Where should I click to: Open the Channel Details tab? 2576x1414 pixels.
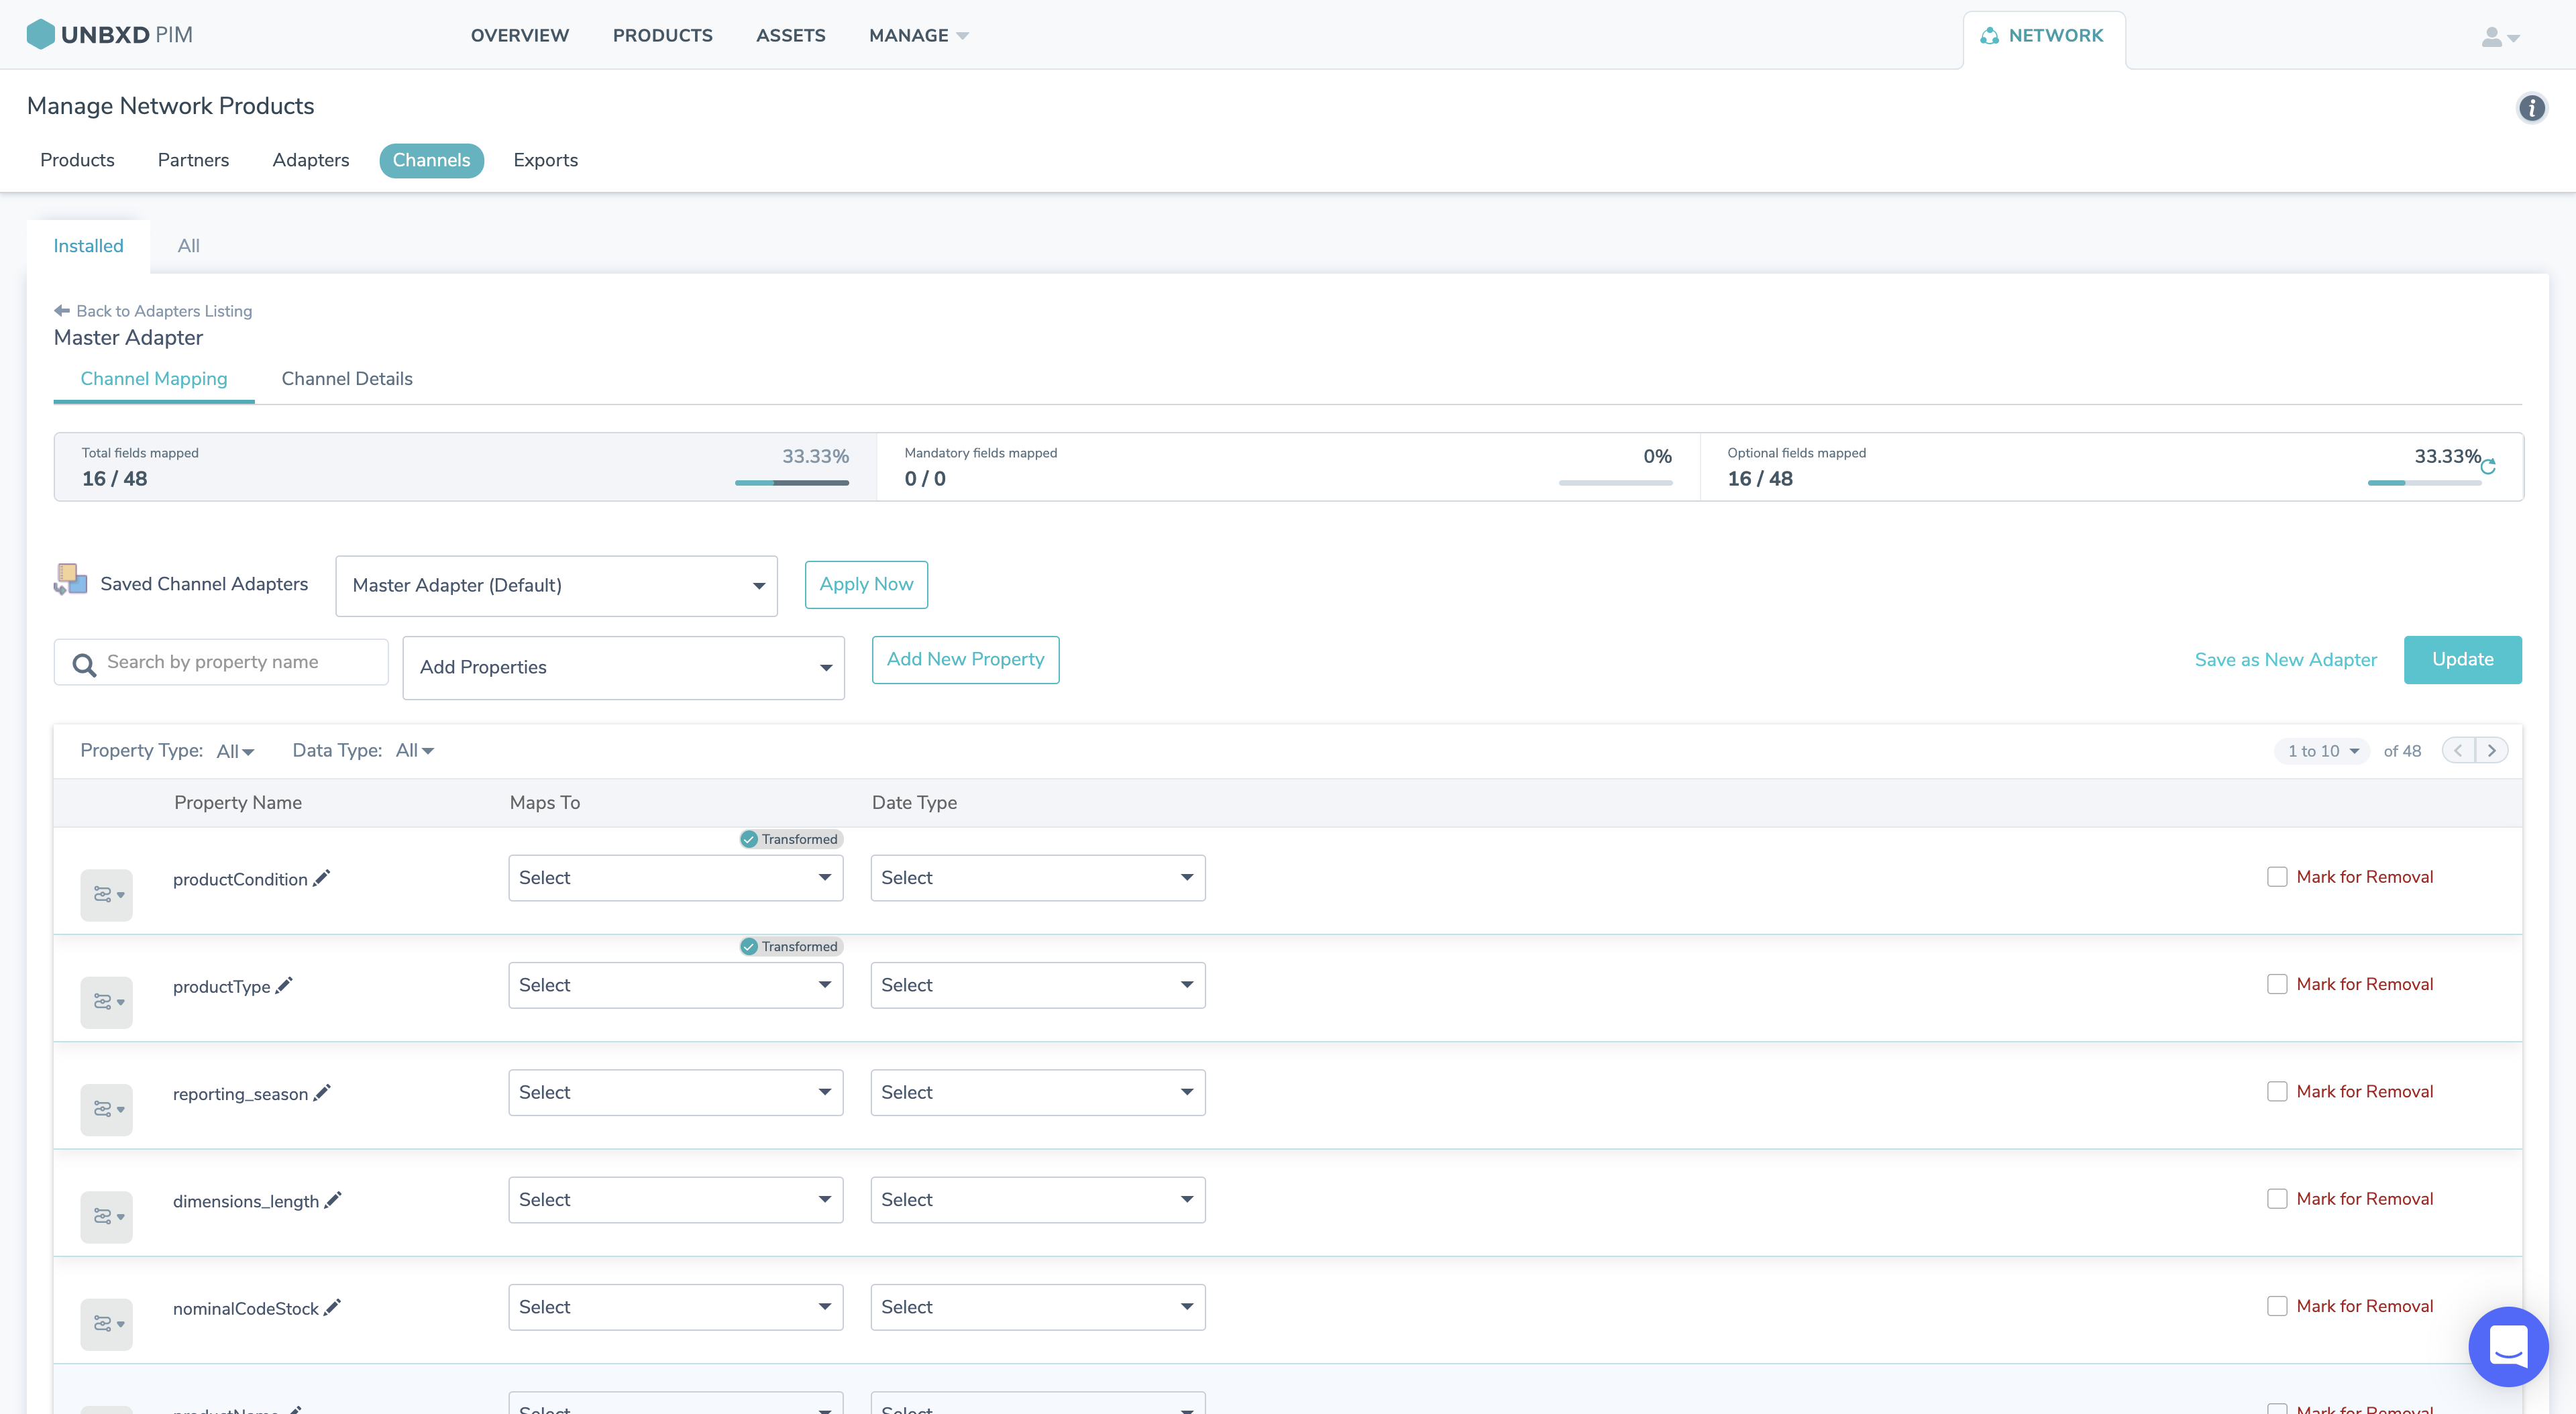pyautogui.click(x=346, y=379)
